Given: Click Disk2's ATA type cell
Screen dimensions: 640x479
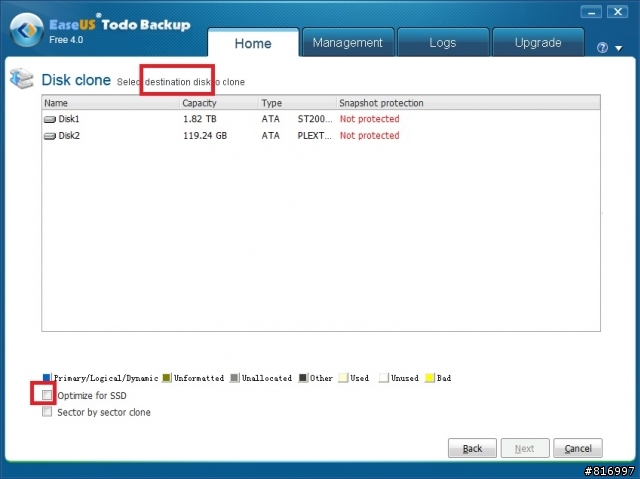Looking at the screenshot, I should coord(271,135).
